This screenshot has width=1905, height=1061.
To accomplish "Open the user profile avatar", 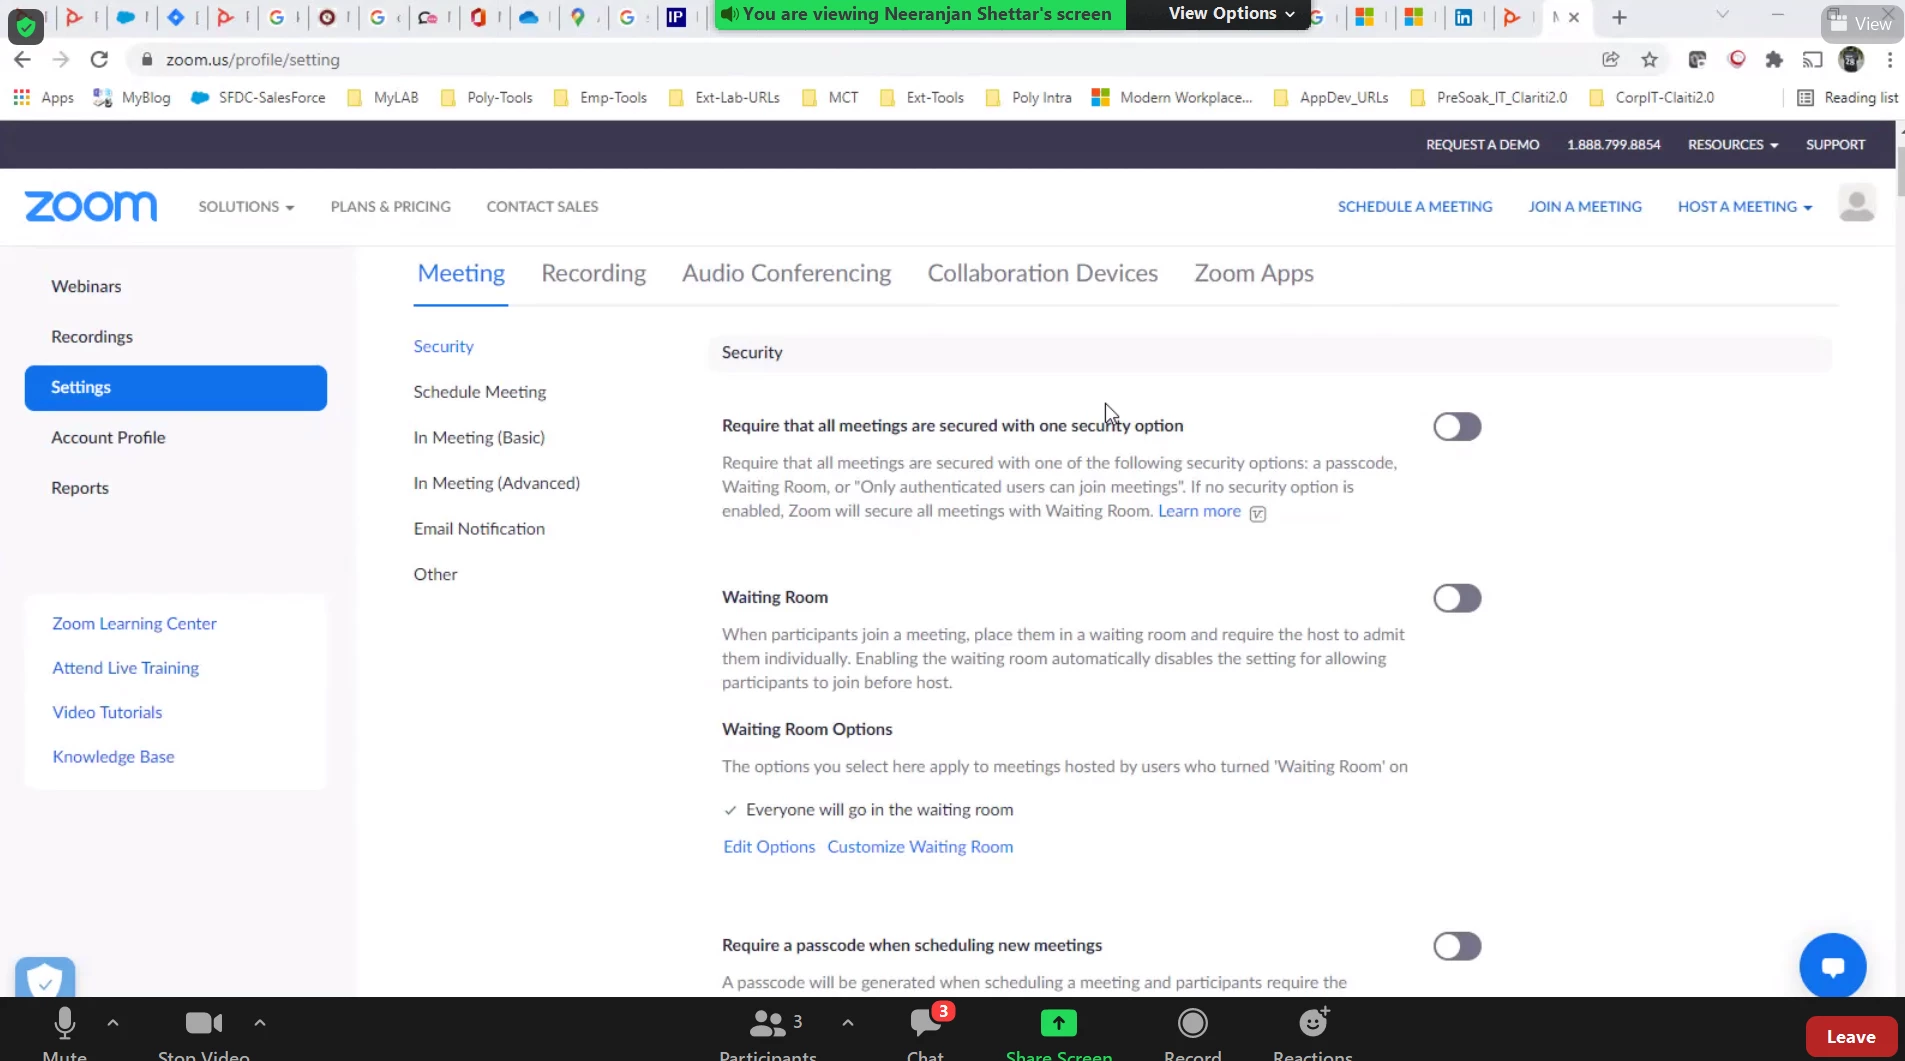I will [x=1857, y=205].
